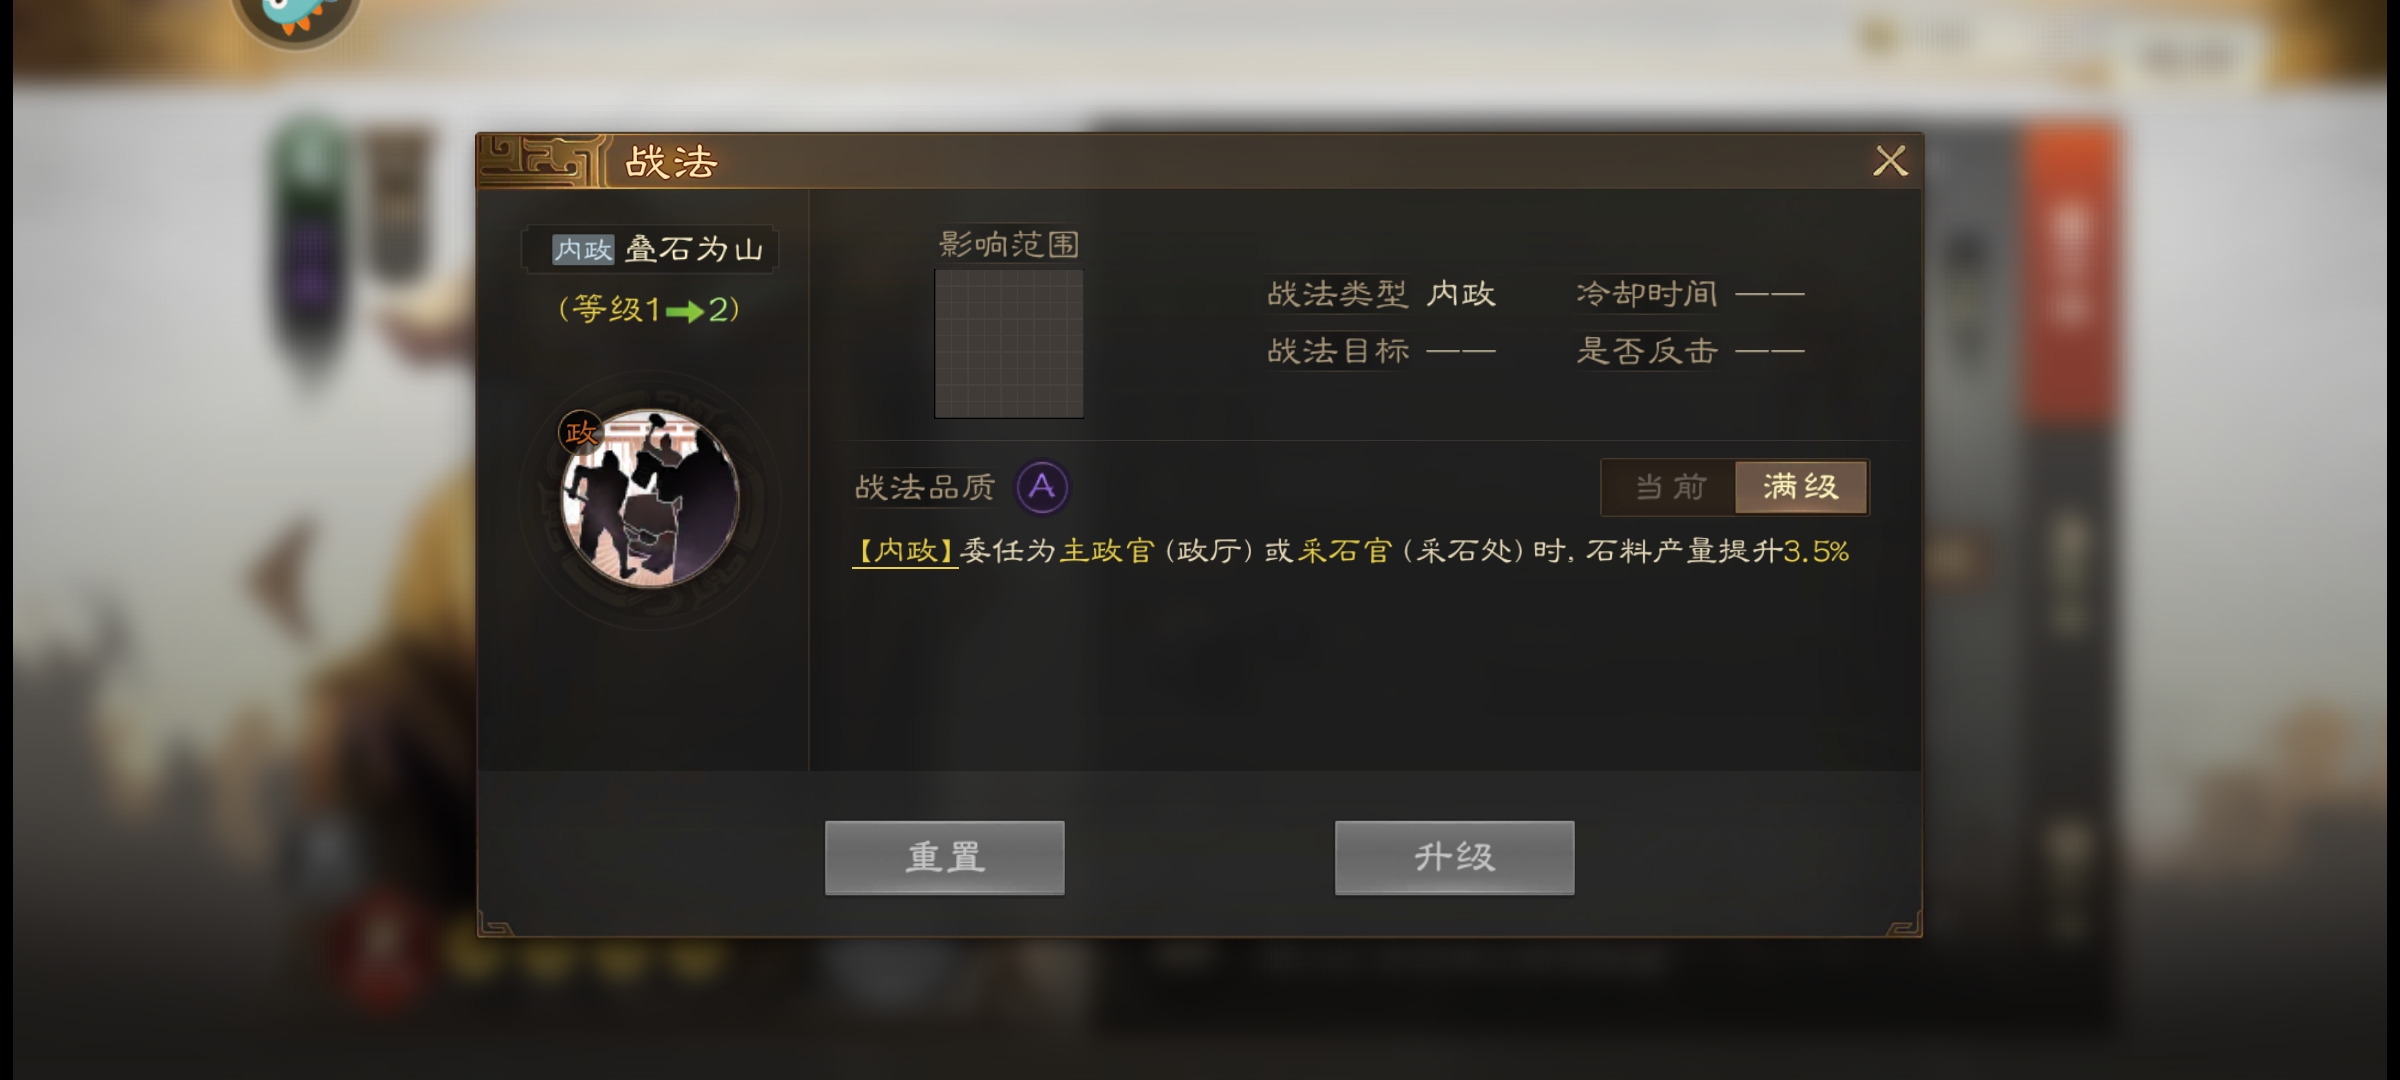The height and width of the screenshot is (1080, 2400).
Task: Click the 战法类型 内政 field
Action: tap(1381, 294)
